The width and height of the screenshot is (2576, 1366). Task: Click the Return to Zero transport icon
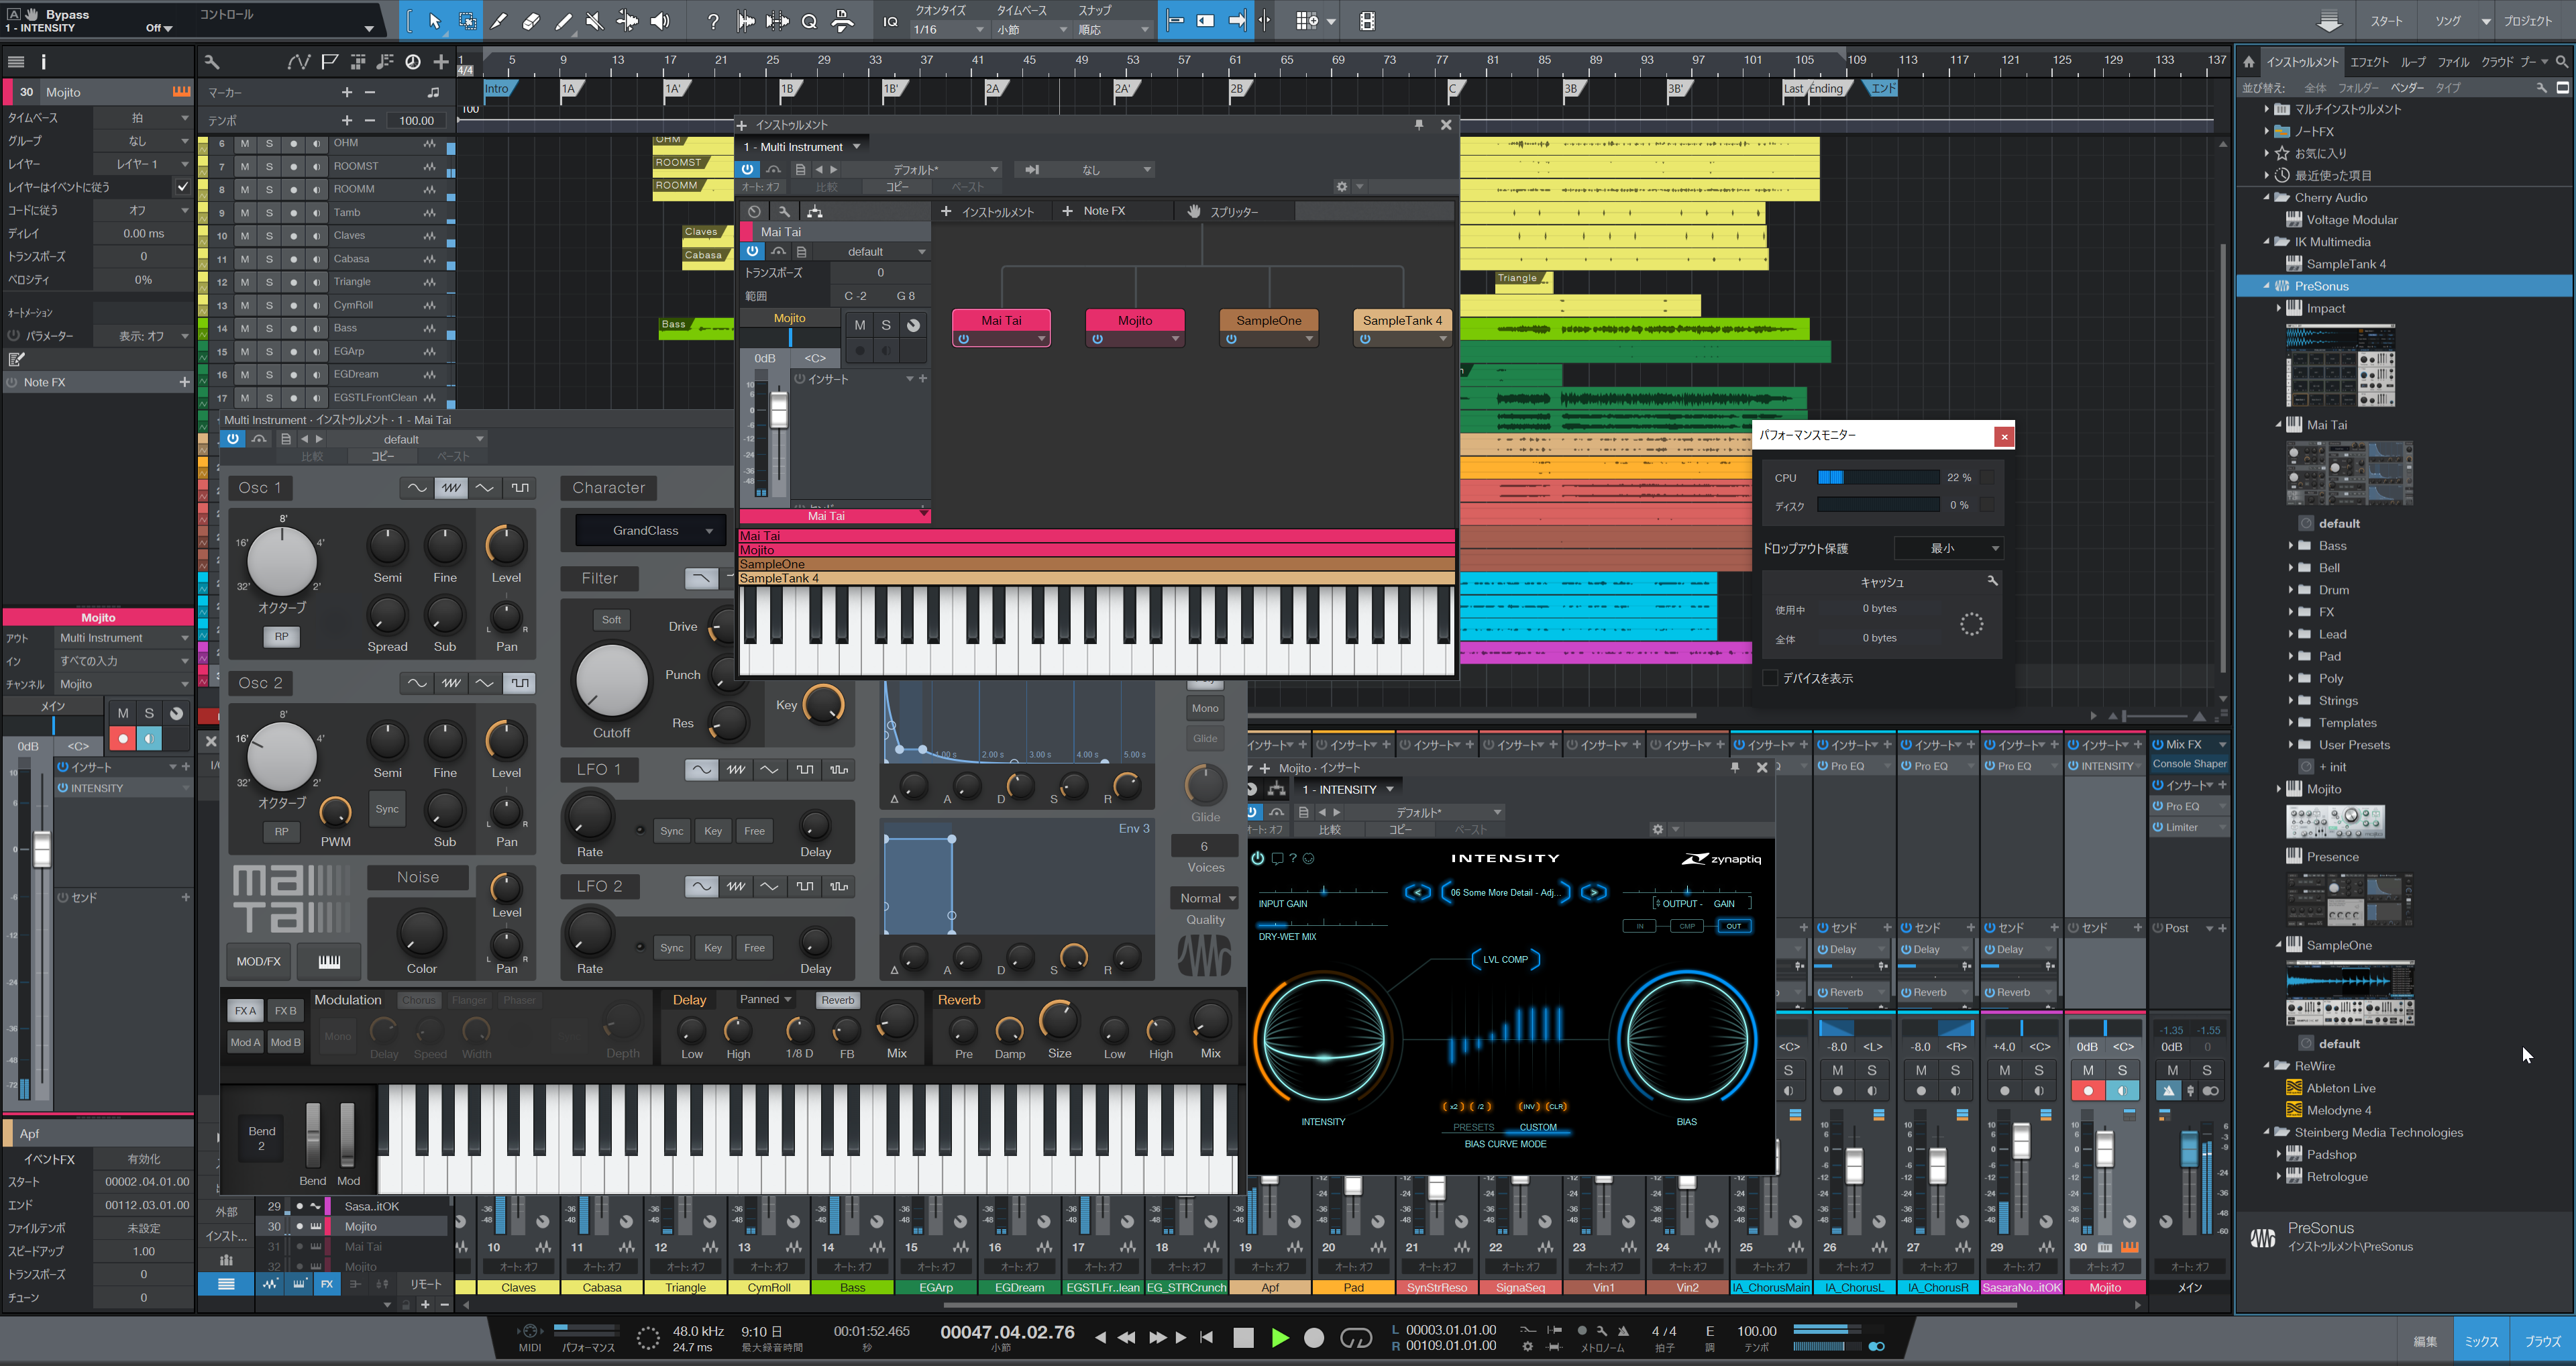point(1206,1337)
